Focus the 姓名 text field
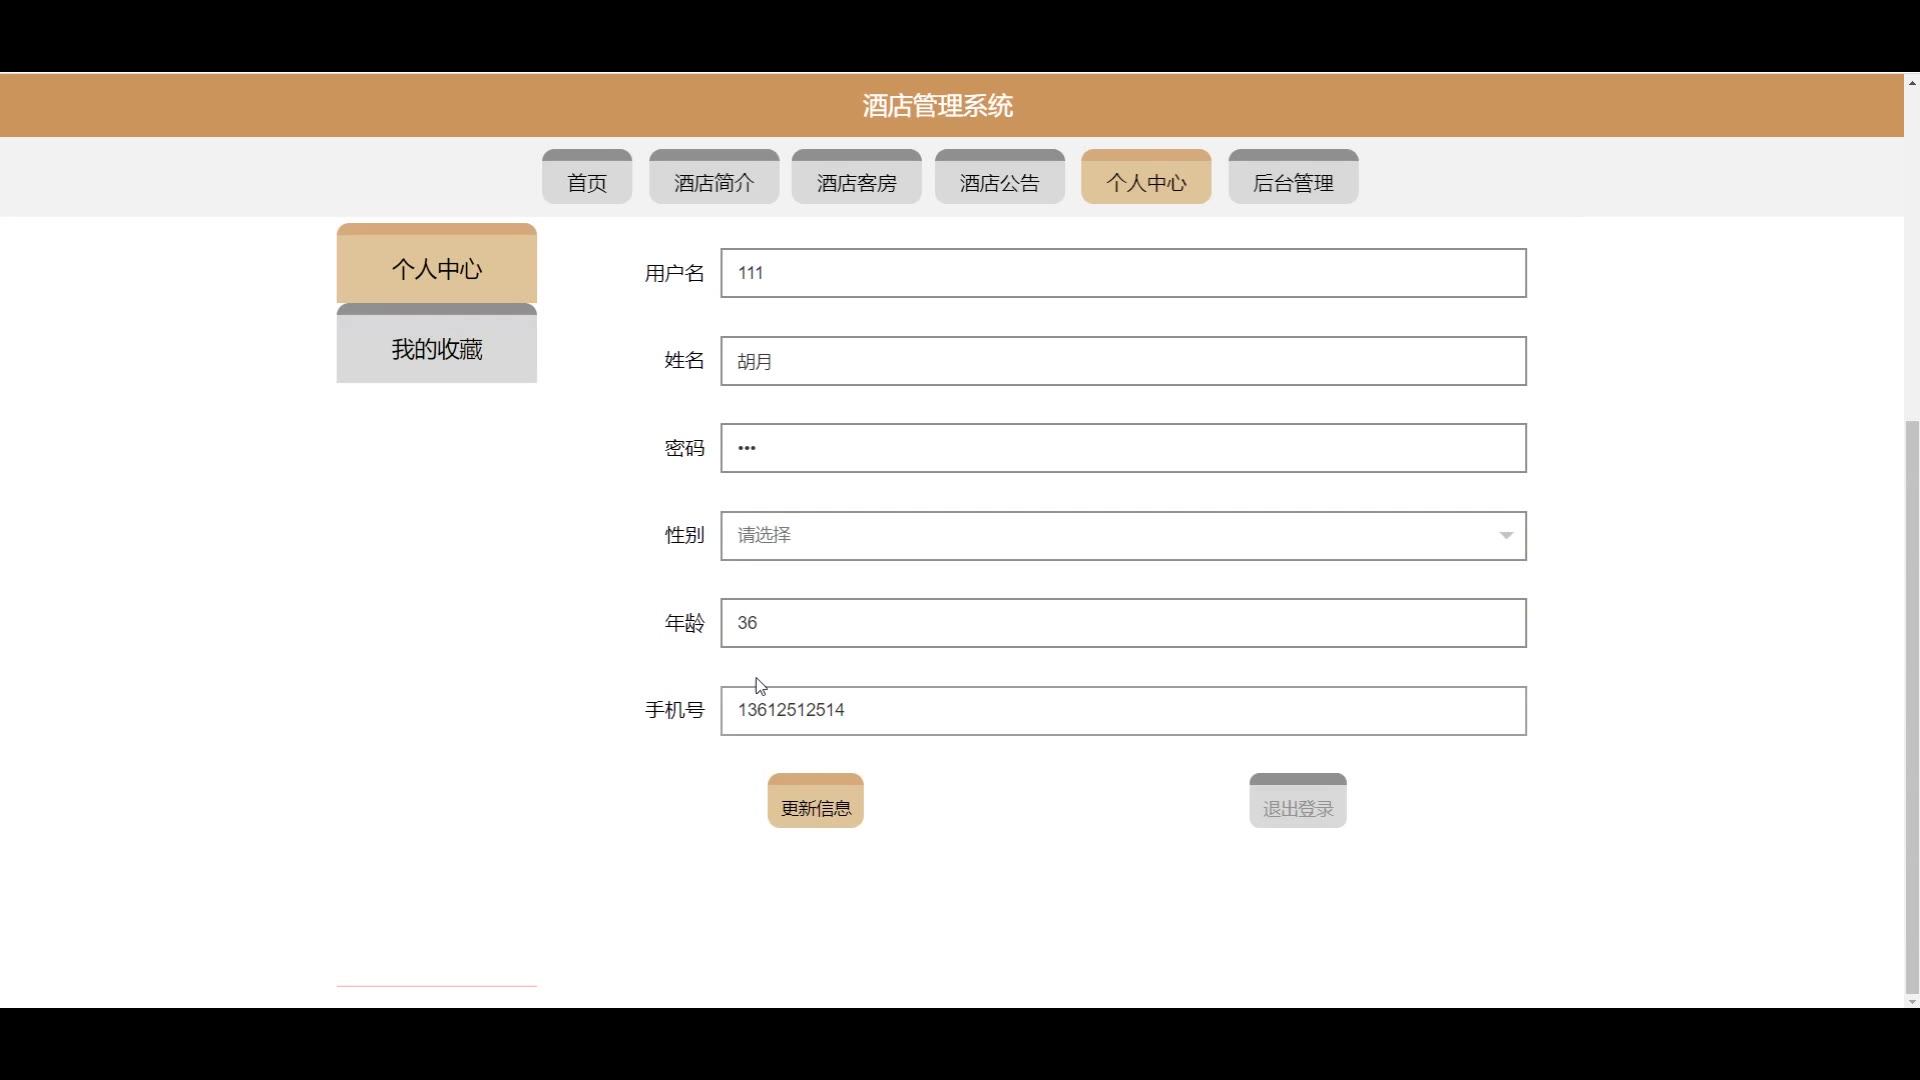Screen dimensions: 1920x1080 (x=1122, y=361)
